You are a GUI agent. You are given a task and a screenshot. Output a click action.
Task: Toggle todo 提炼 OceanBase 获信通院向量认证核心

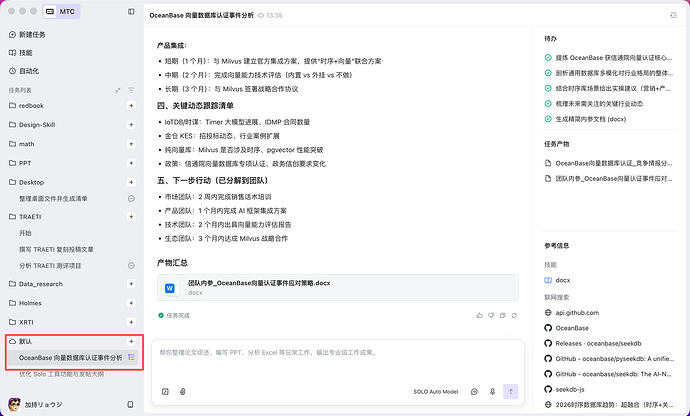[x=548, y=58]
